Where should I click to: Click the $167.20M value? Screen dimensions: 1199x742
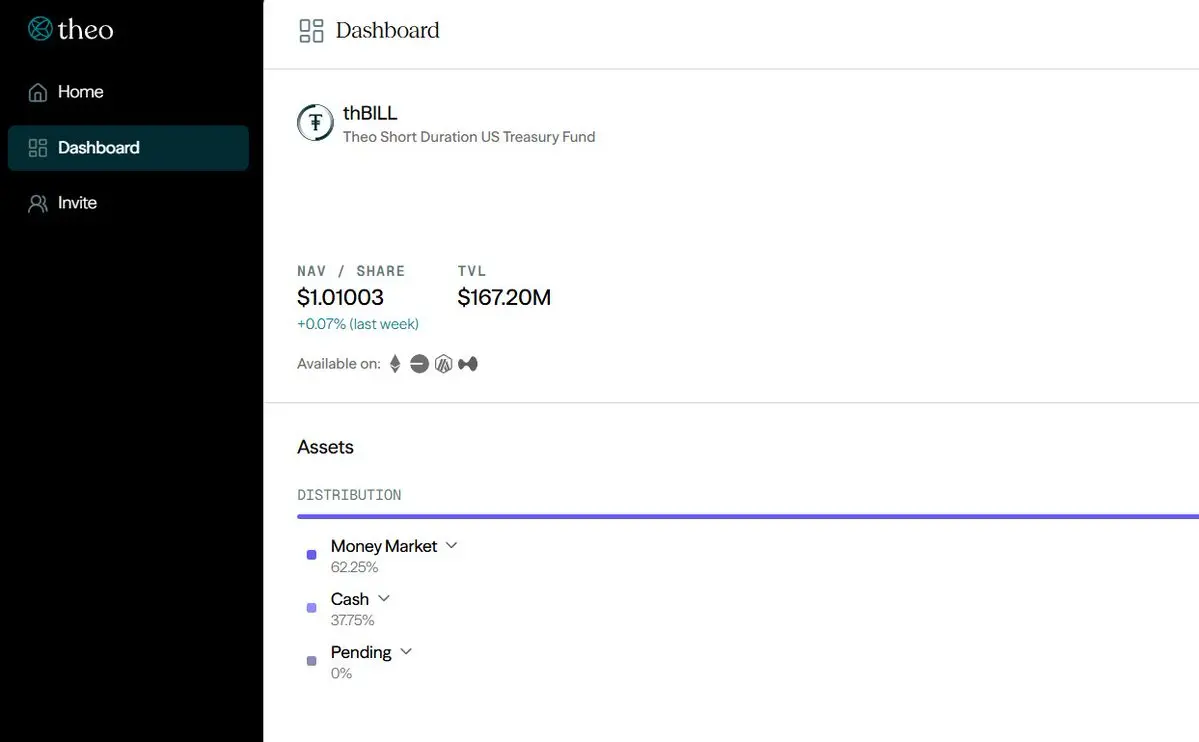tap(504, 297)
